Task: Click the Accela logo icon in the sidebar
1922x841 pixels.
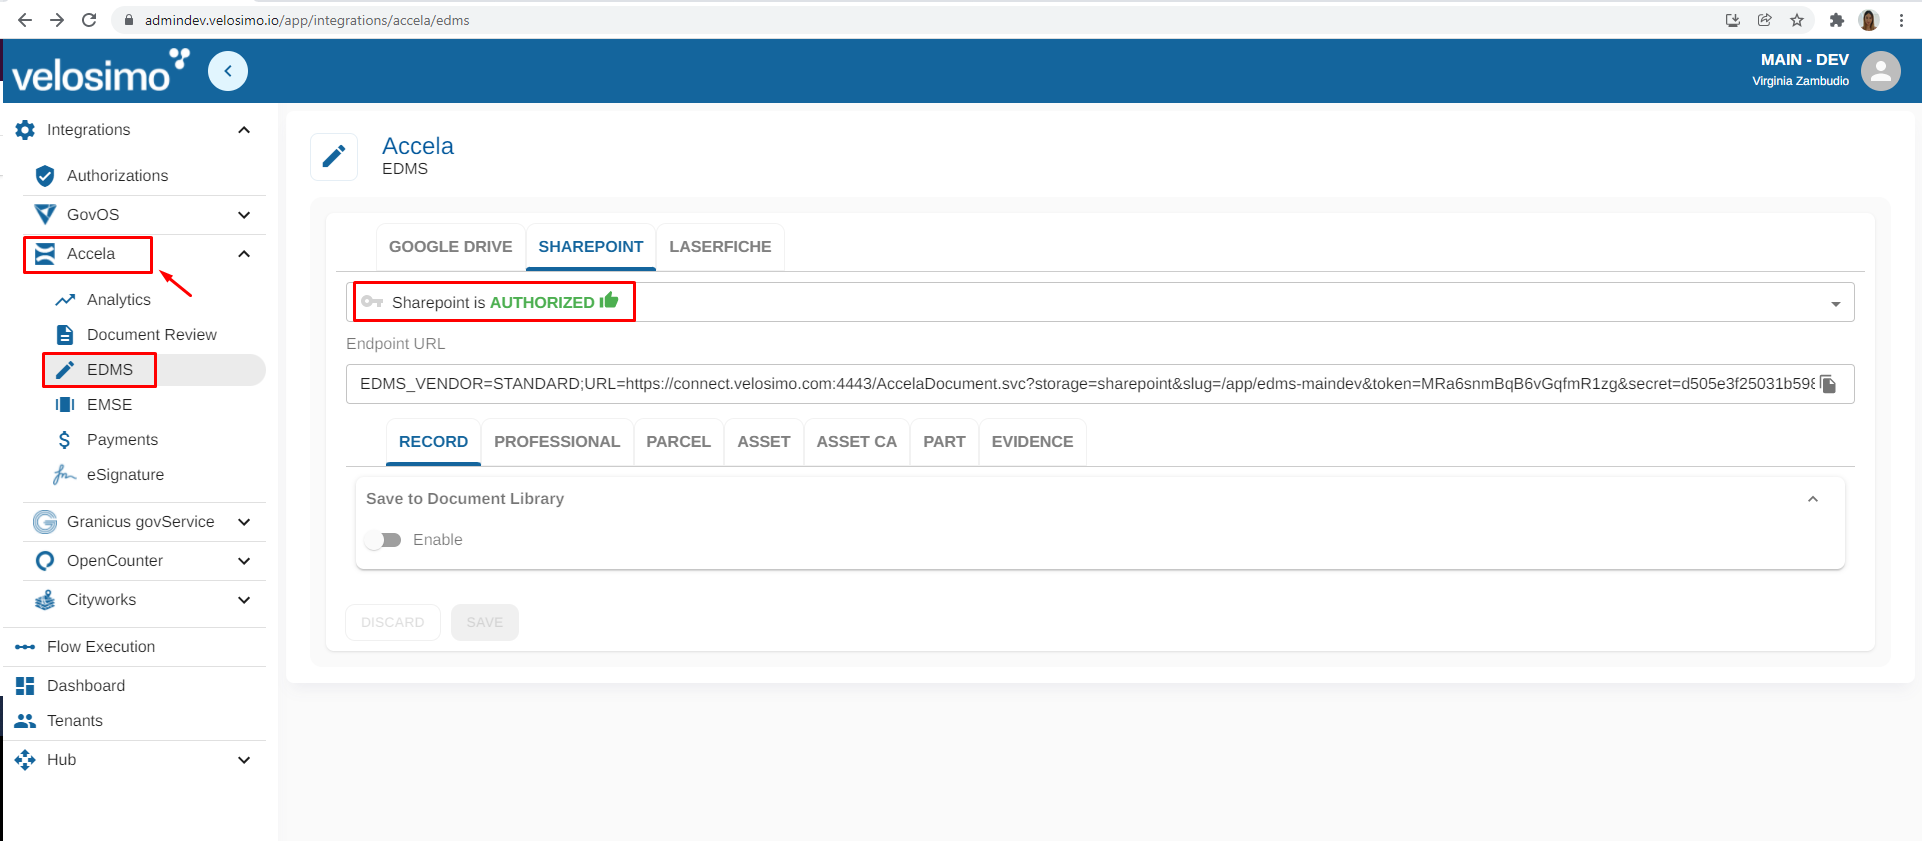Action: pyautogui.click(x=45, y=254)
